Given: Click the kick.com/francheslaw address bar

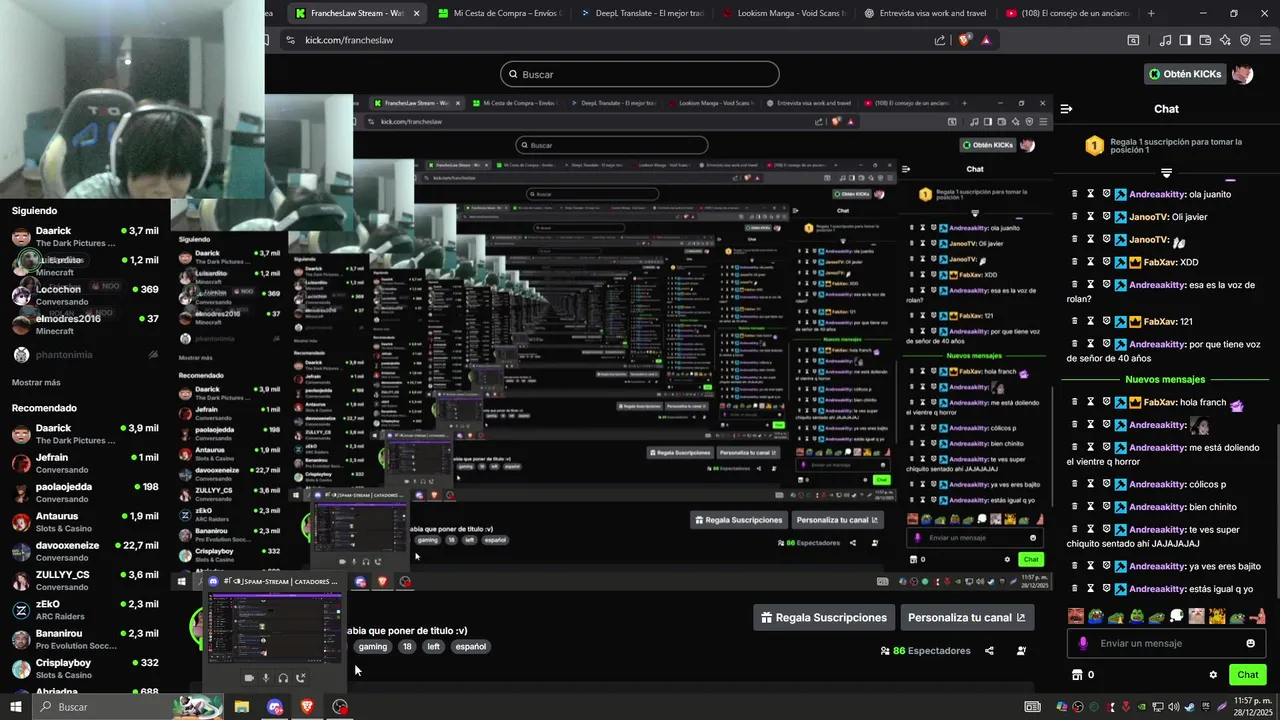Looking at the screenshot, I should click(600, 40).
